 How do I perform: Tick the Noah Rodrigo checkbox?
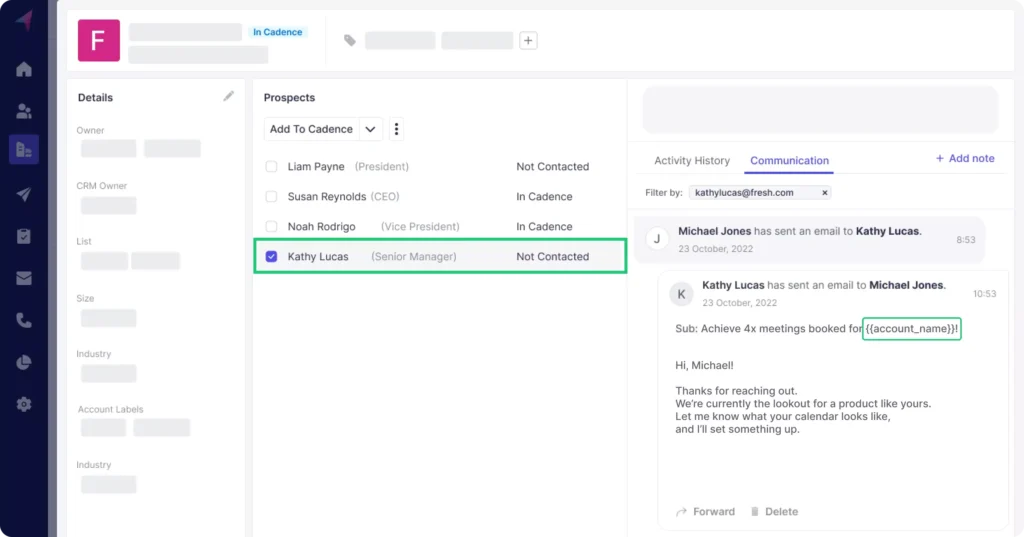tap(272, 227)
